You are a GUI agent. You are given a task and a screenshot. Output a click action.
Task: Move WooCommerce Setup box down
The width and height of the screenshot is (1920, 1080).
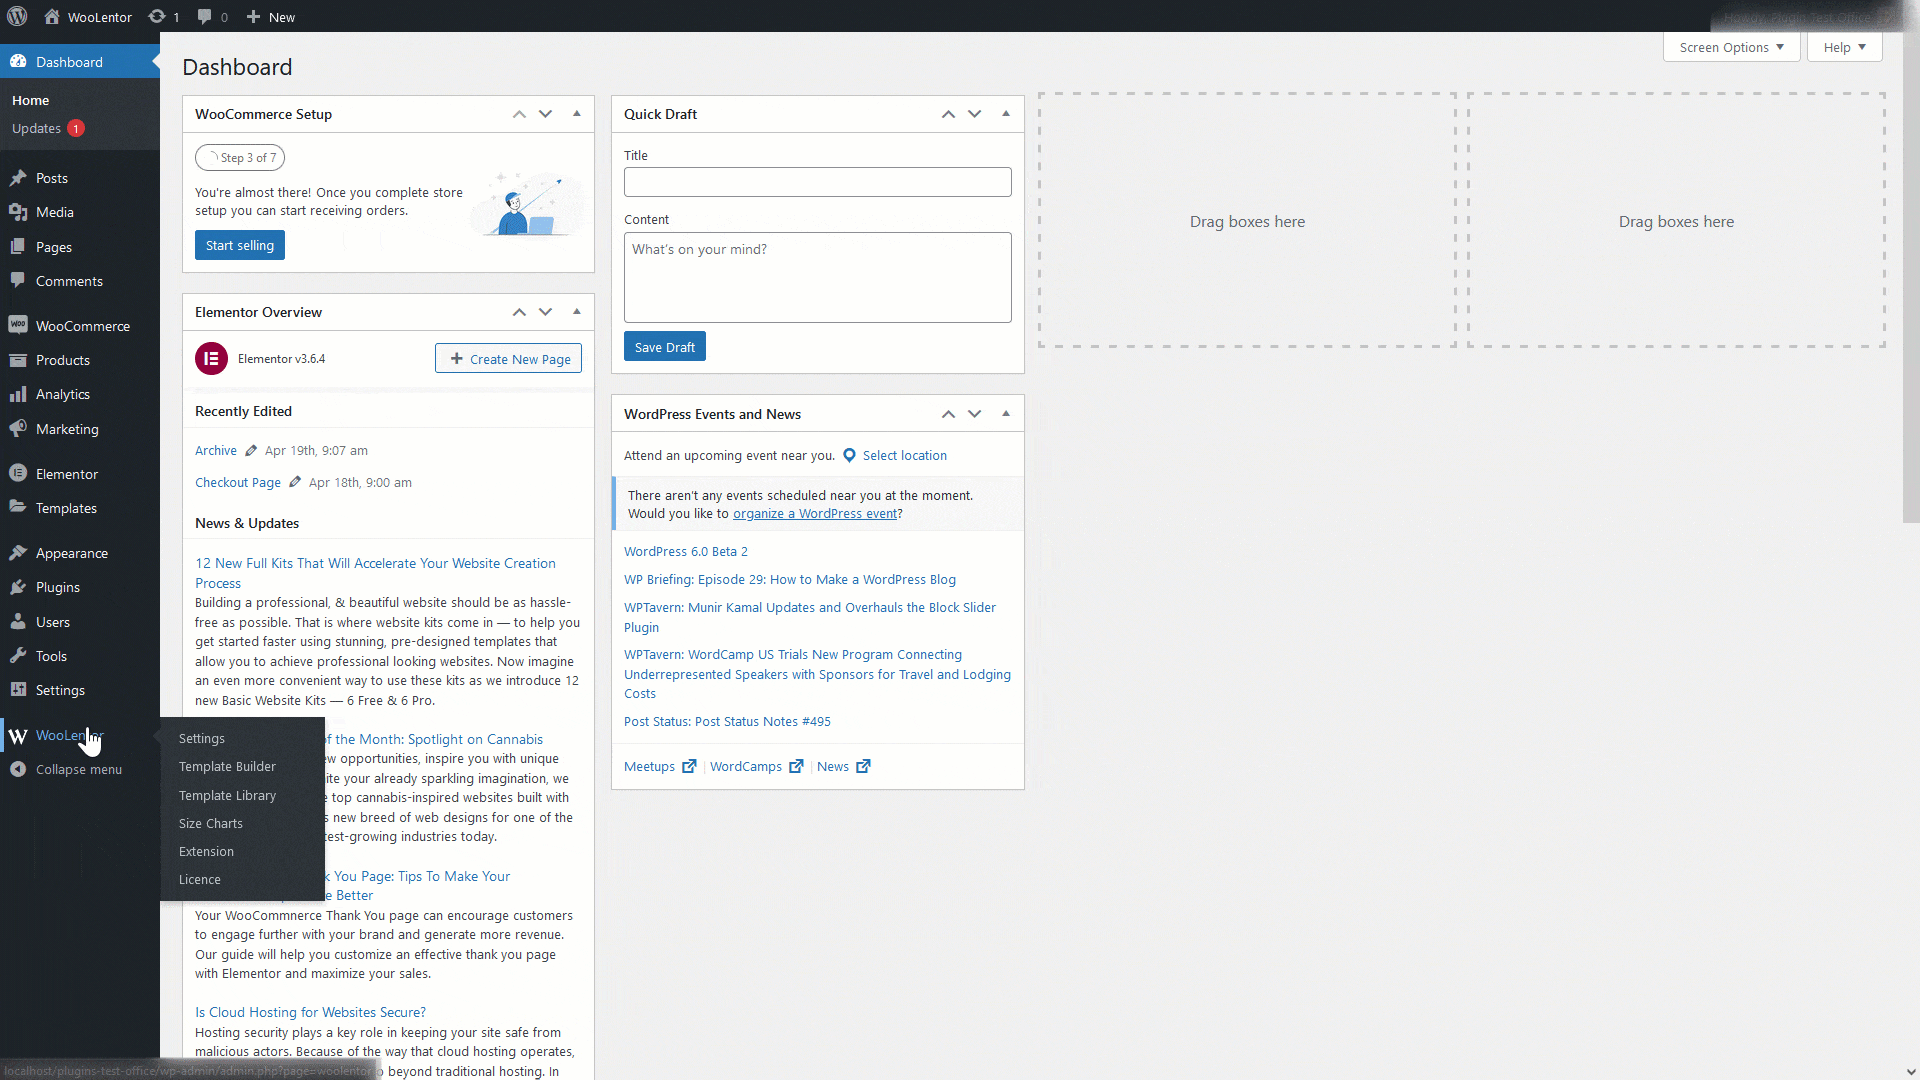(545, 114)
